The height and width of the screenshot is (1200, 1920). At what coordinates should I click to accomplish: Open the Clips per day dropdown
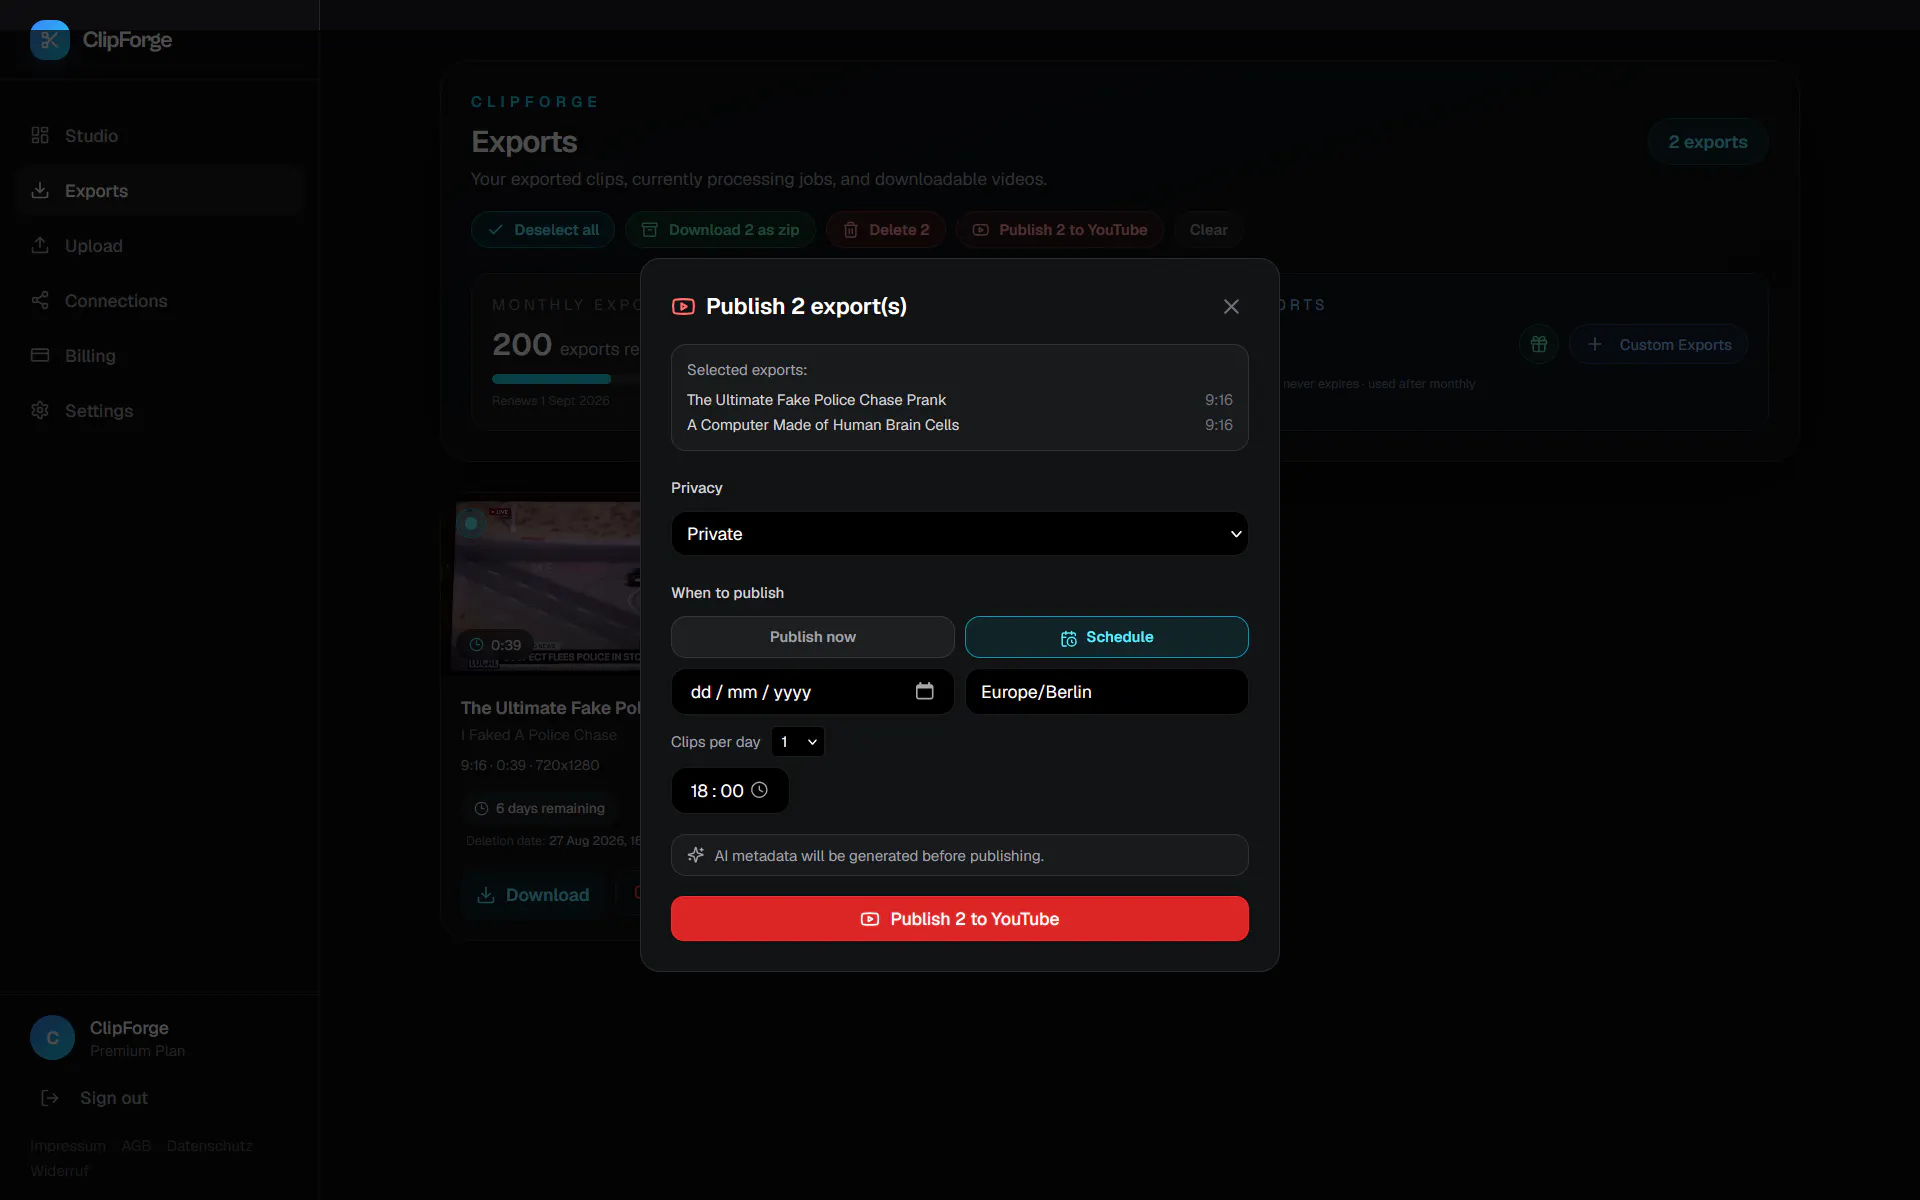point(798,742)
